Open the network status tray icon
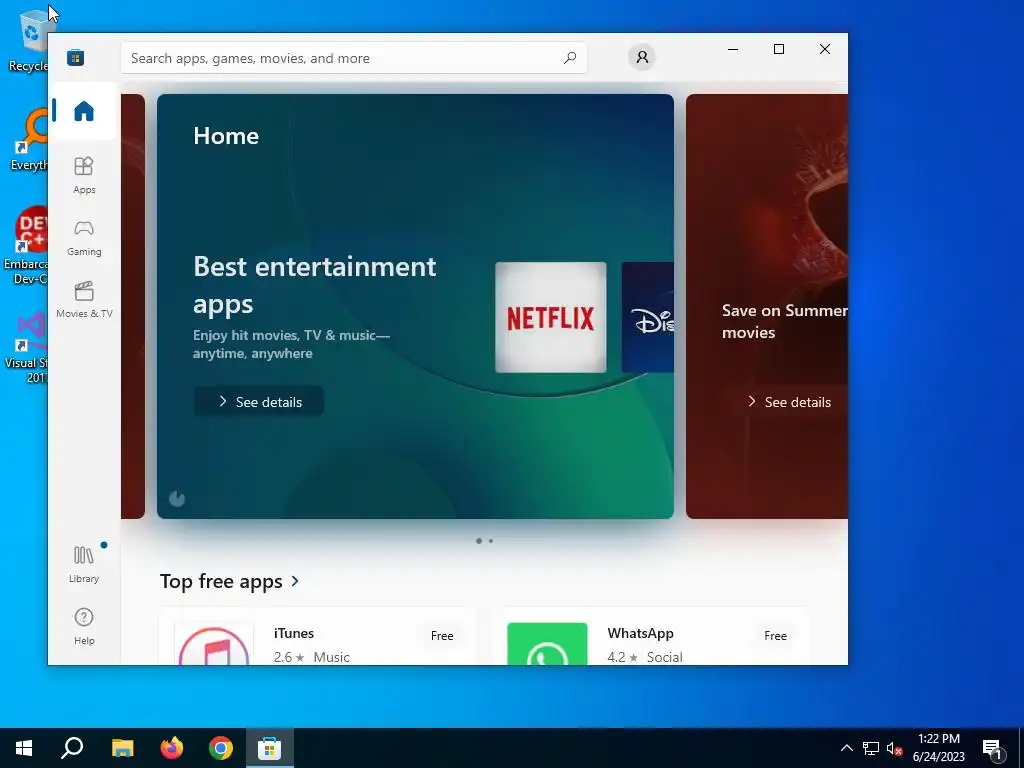Image resolution: width=1024 pixels, height=768 pixels. [x=871, y=748]
